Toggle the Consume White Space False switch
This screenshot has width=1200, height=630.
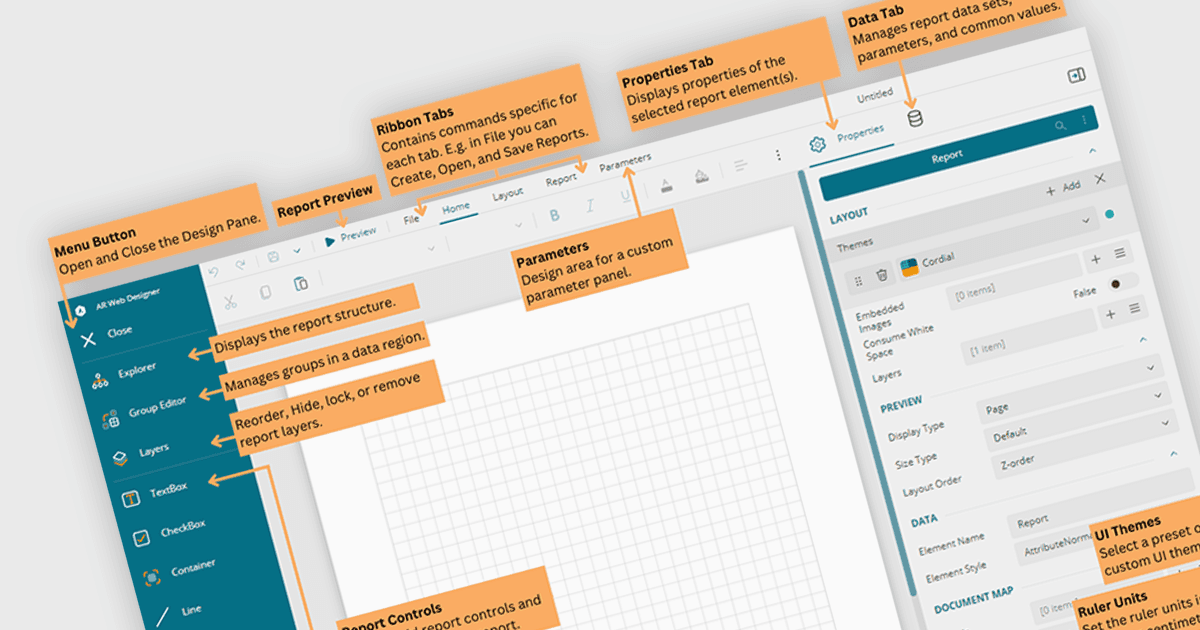[x=1124, y=283]
